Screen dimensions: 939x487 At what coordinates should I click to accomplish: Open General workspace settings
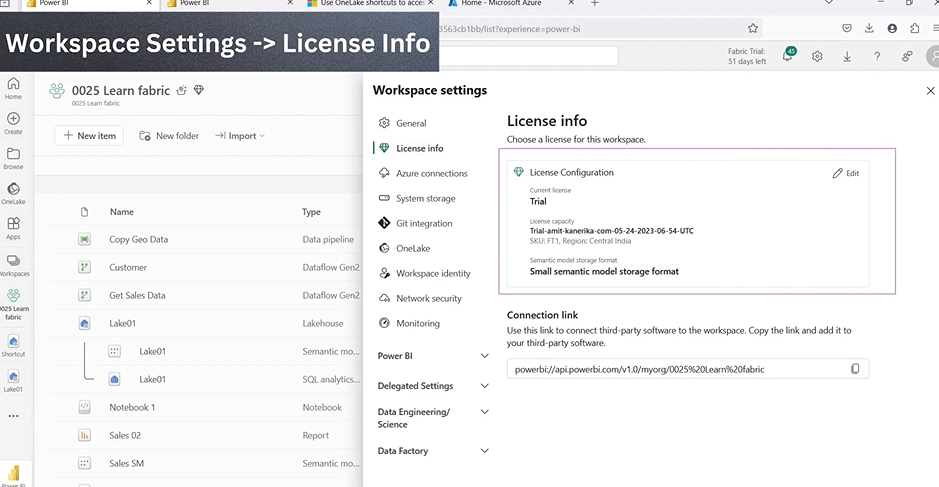click(x=402, y=123)
